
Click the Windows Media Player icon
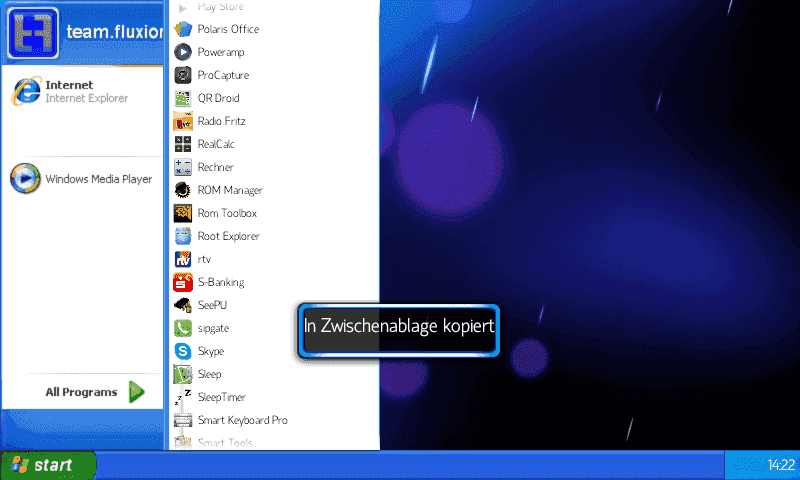pos(25,179)
